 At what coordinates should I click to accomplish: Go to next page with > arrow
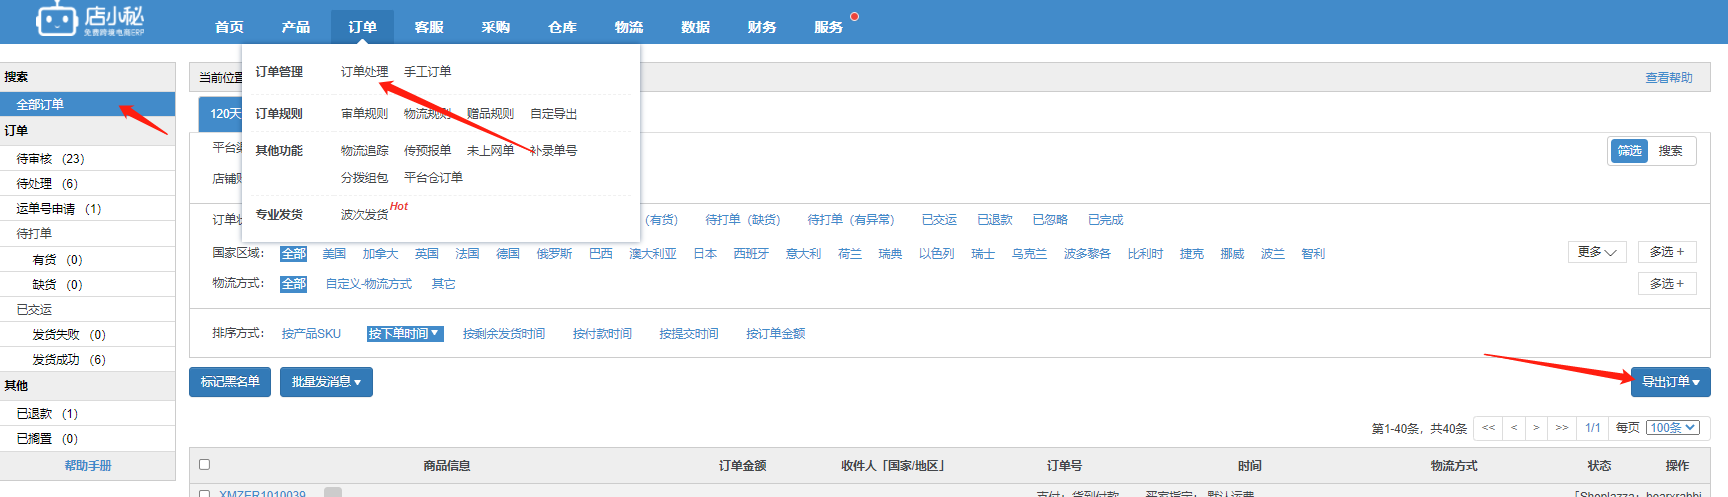1536,428
